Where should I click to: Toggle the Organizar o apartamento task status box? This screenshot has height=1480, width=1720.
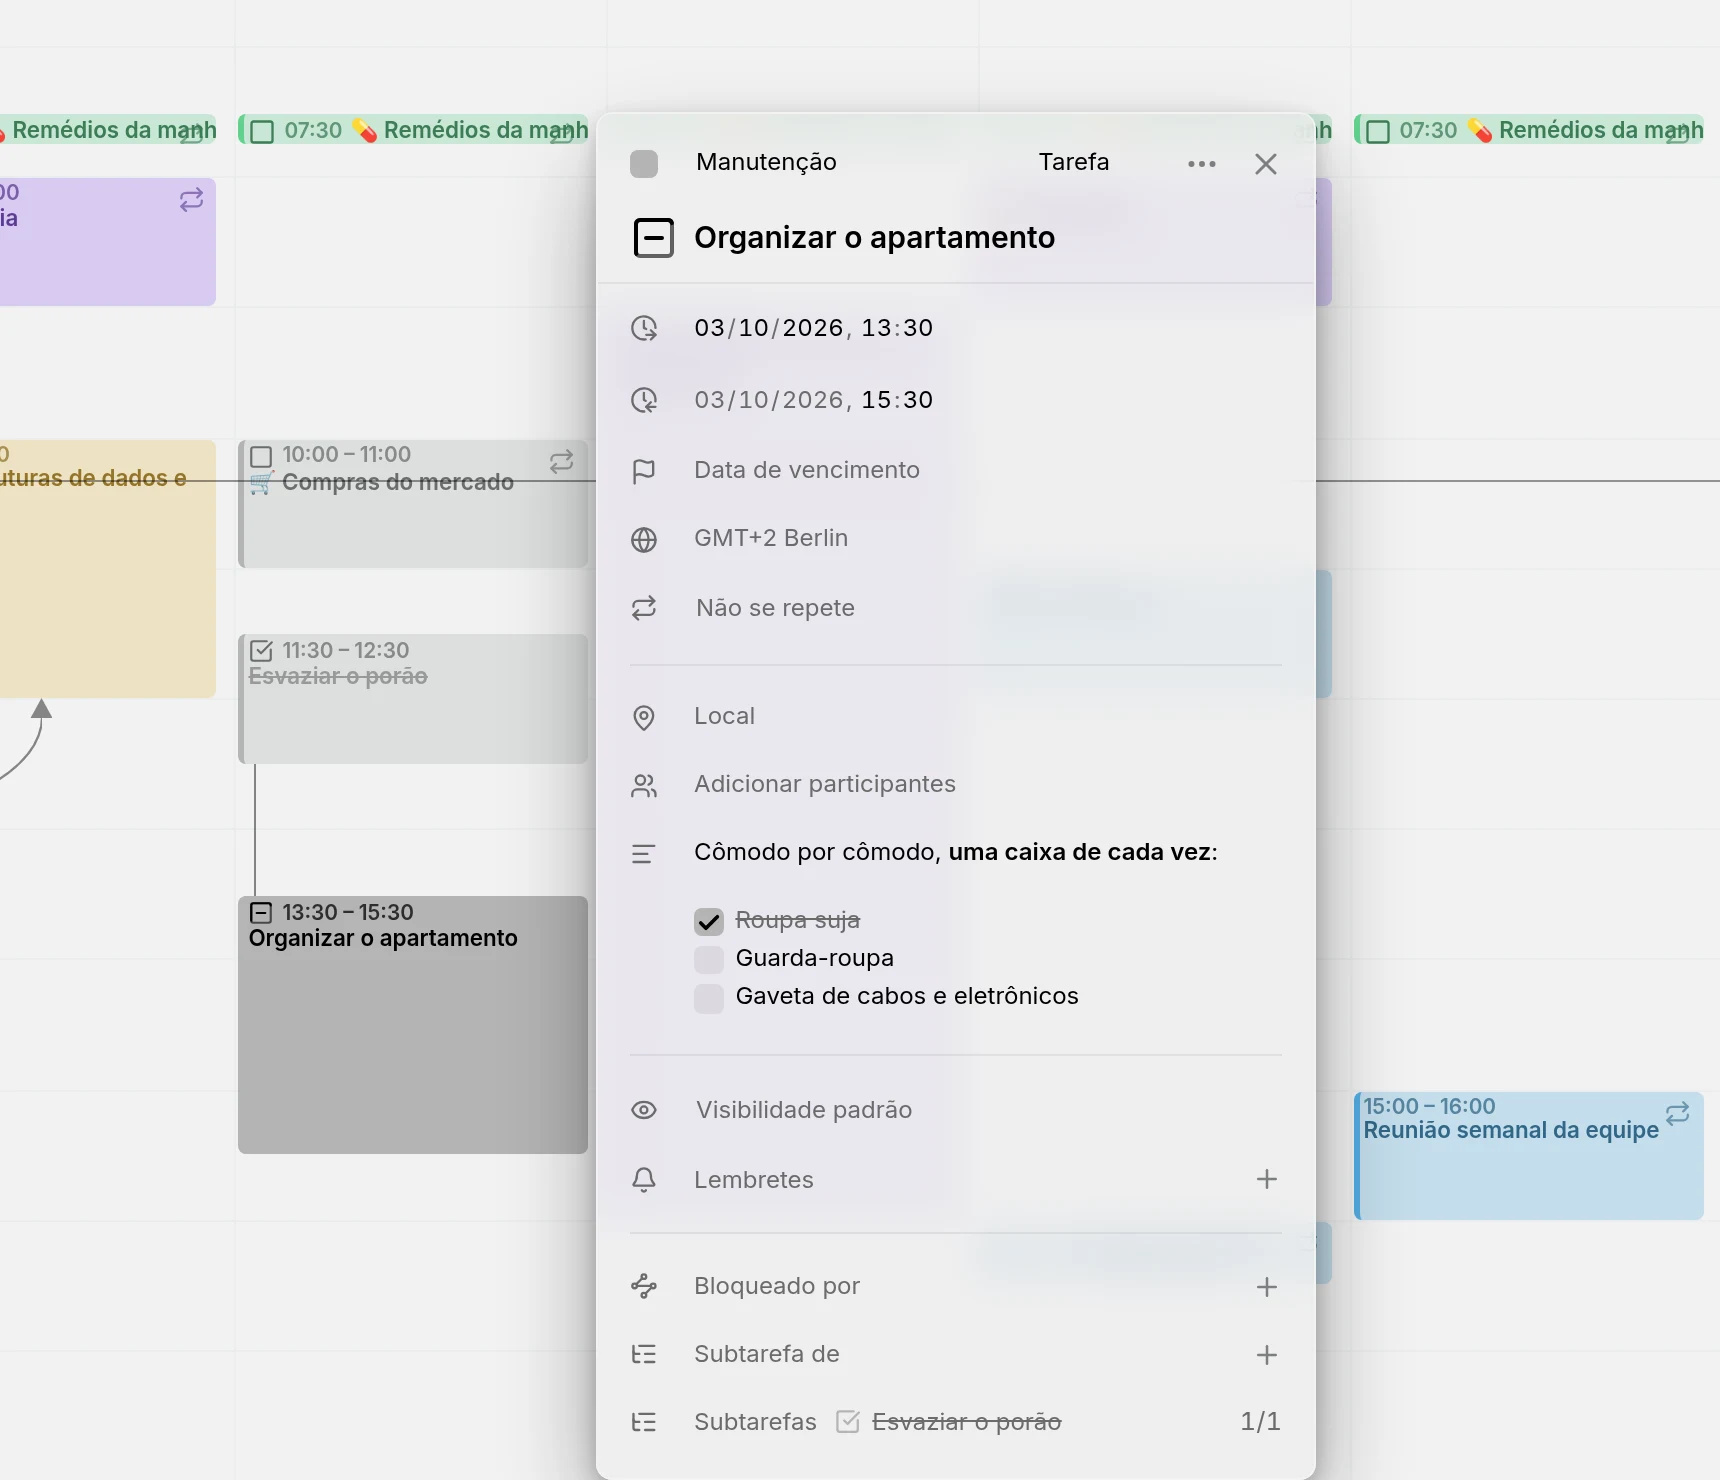click(654, 238)
